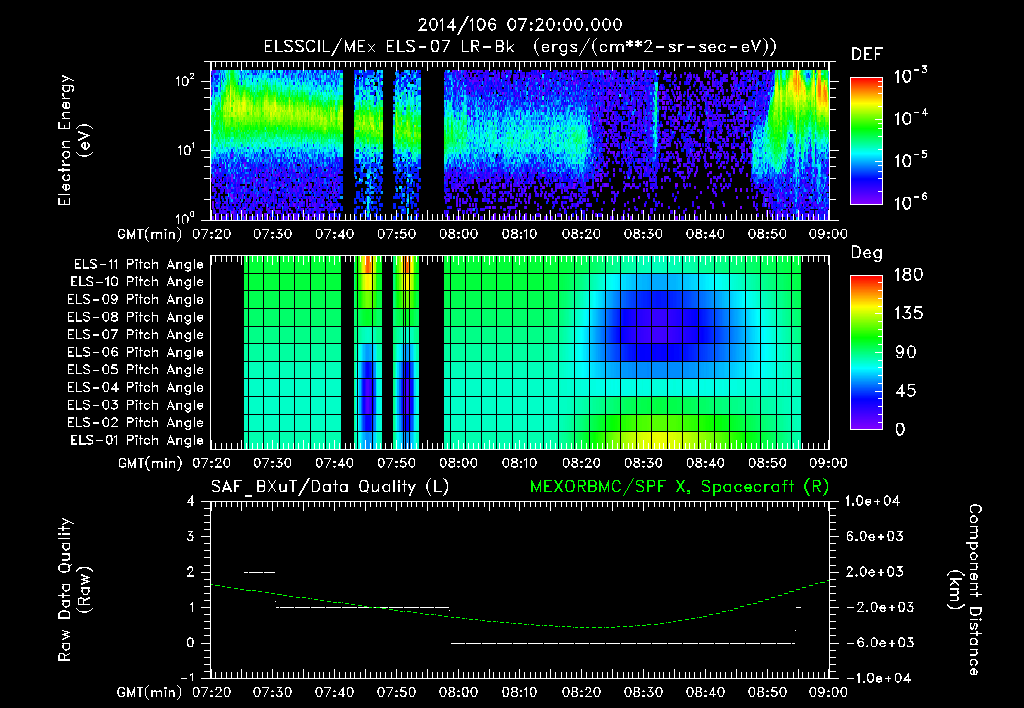
Task: Click the Raw Data Quality (Raw) axis label
Action: (x=74, y=590)
